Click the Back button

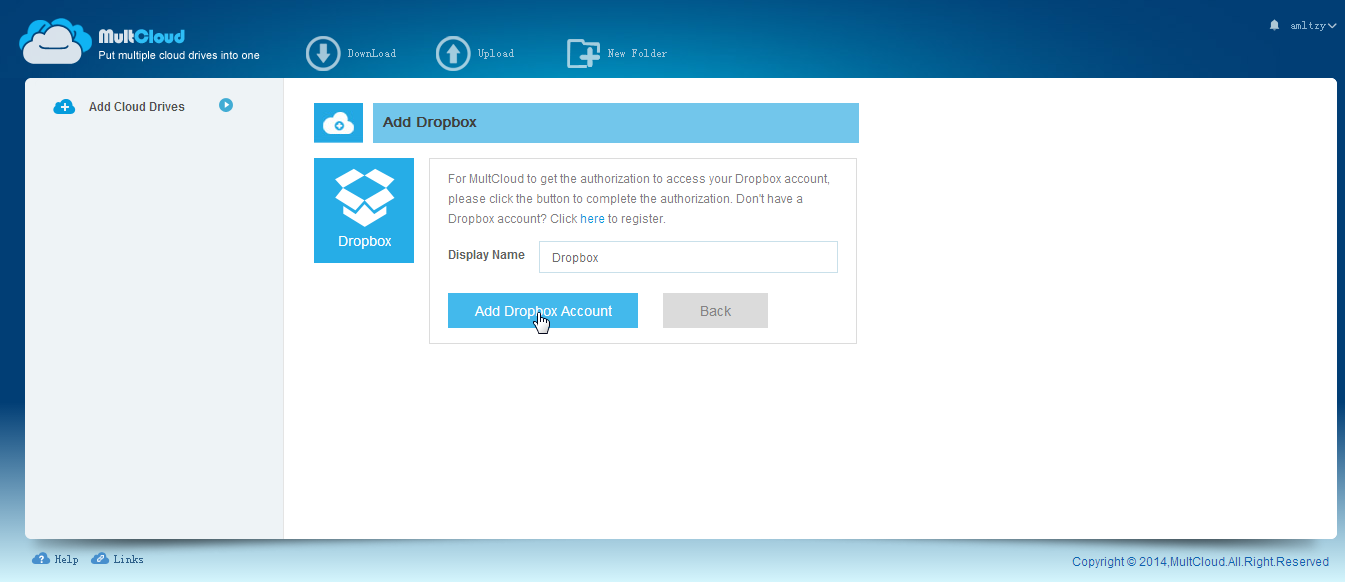(x=715, y=311)
